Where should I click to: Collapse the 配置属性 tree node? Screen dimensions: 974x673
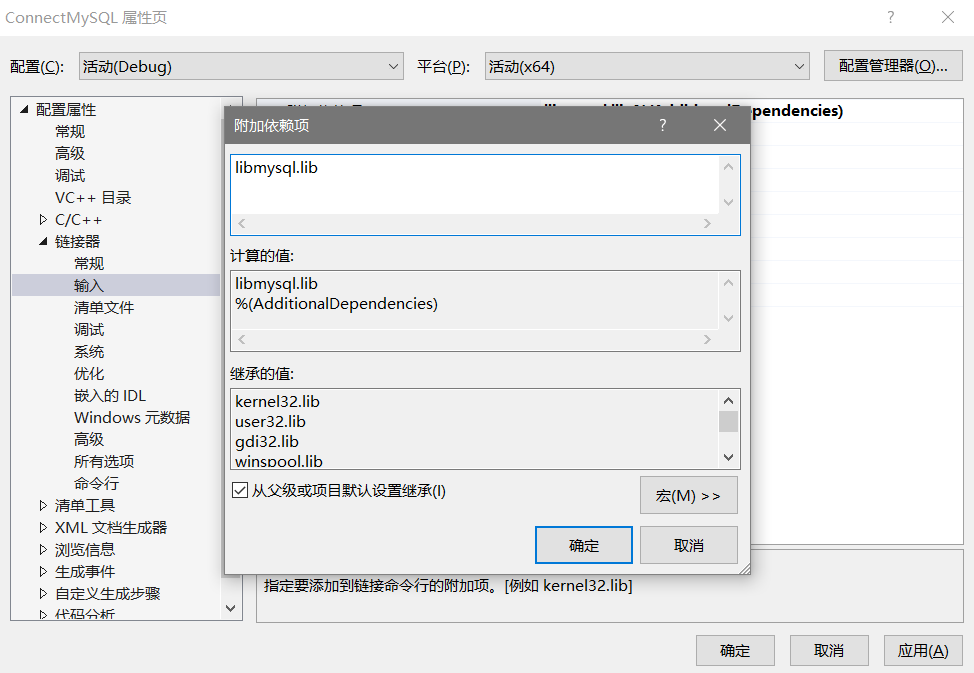[x=24, y=110]
